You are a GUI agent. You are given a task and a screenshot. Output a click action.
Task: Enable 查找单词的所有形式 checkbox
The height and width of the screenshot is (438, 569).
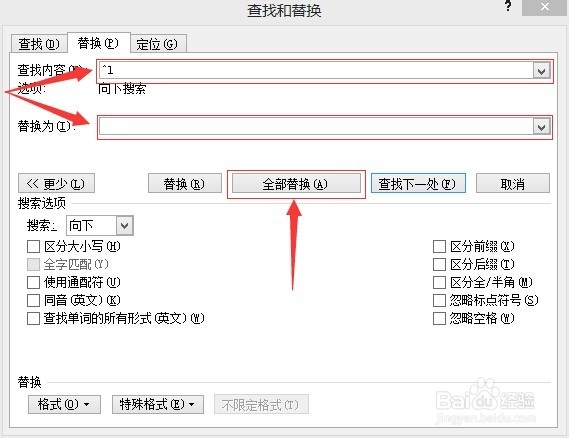33,319
